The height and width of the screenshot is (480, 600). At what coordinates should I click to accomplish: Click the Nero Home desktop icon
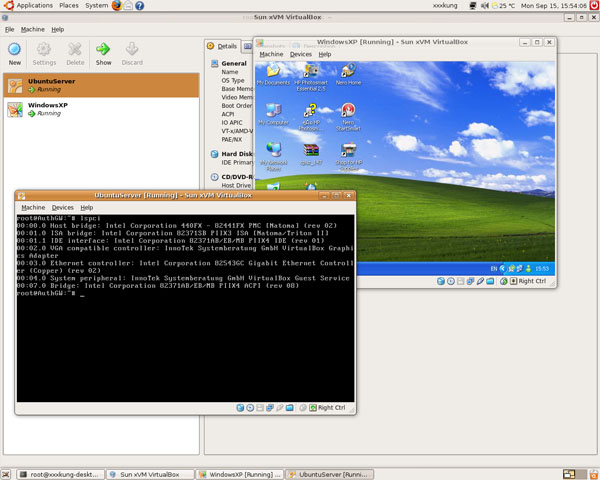coord(348,75)
